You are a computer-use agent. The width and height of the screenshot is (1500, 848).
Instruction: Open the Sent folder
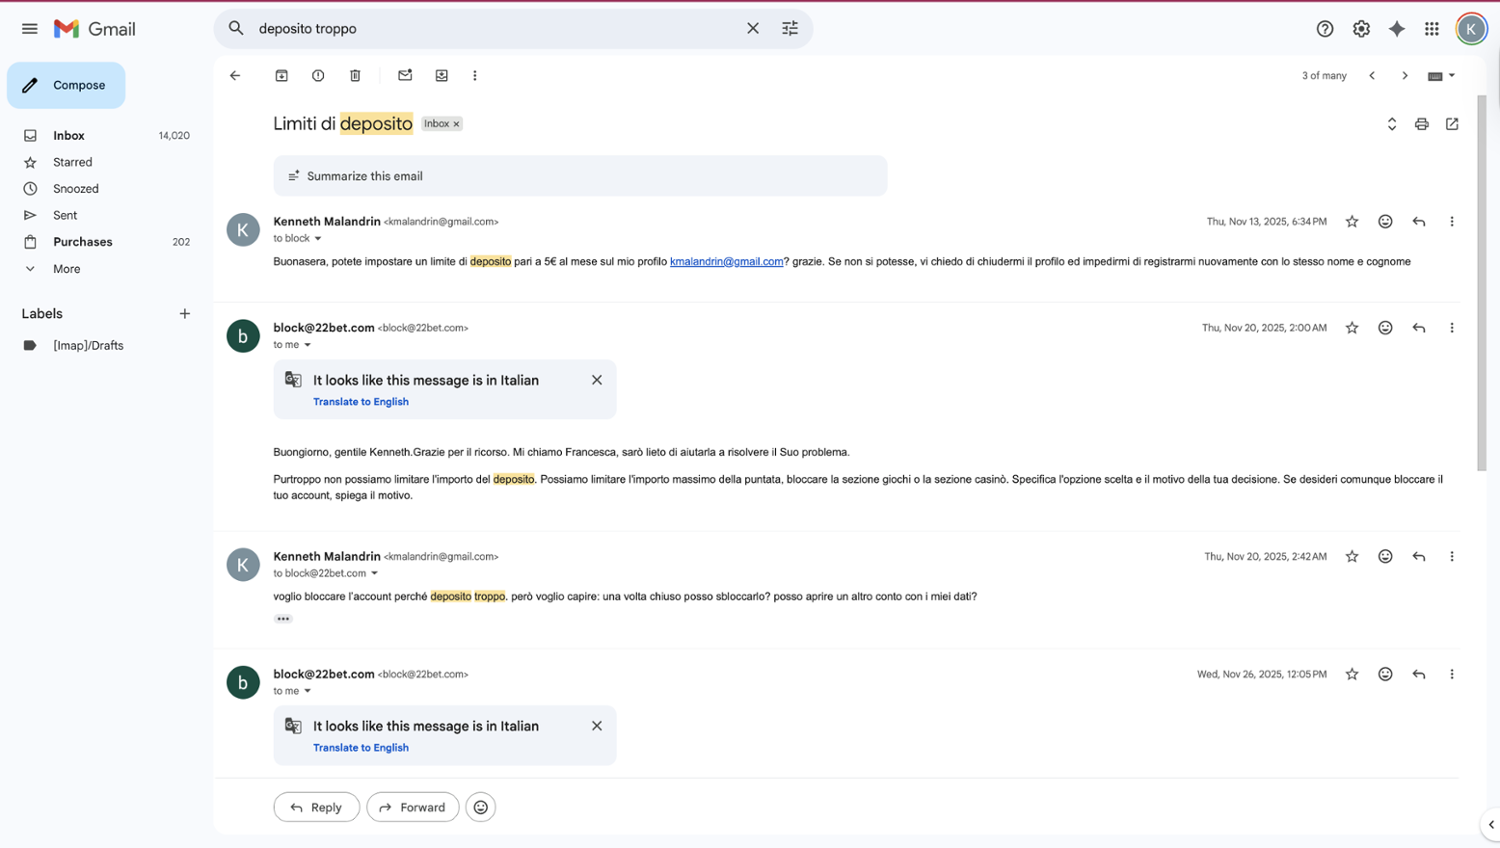(65, 215)
